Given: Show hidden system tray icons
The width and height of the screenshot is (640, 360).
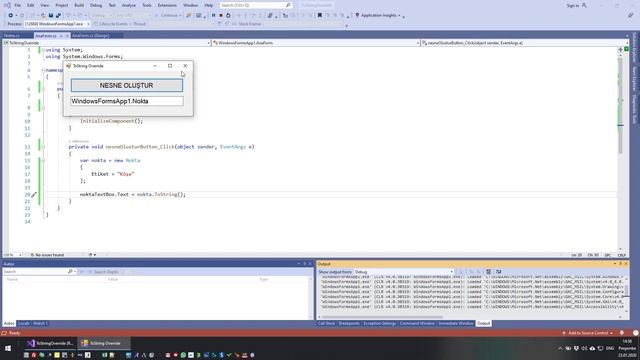Looking at the screenshot, I should (x=560, y=349).
